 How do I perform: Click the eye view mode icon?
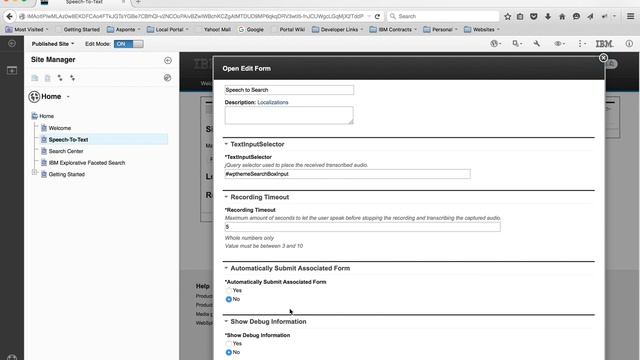(x=558, y=44)
